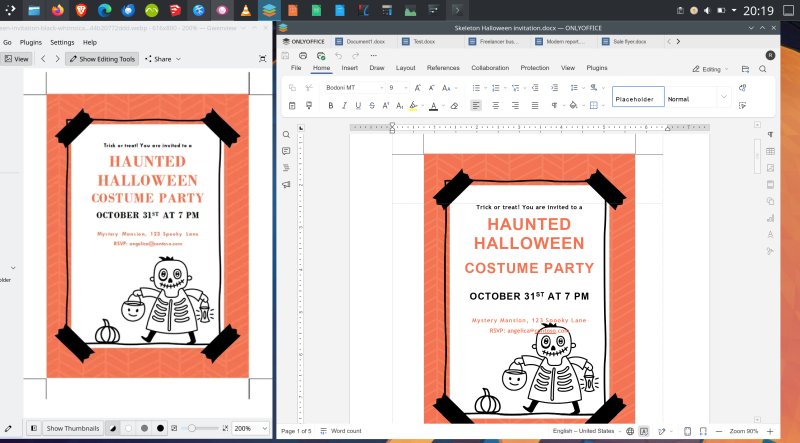Go to next image in Gwenview

click(57, 59)
